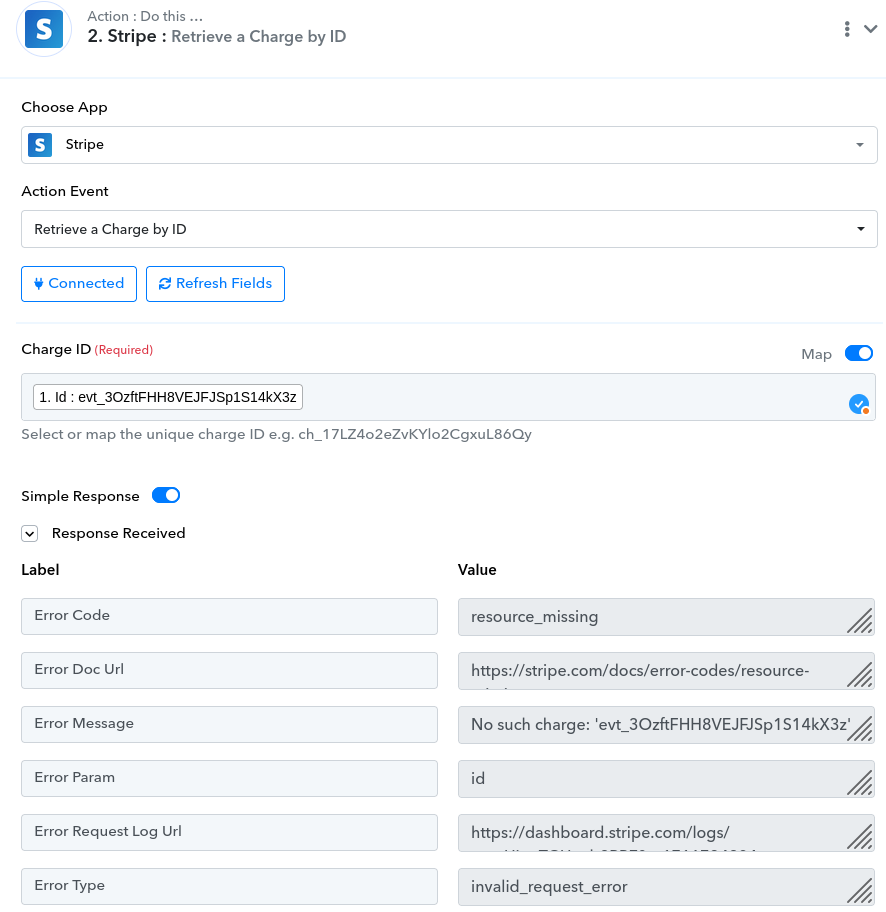
Task: Click the mapped Id evt_ tag
Action: point(168,397)
